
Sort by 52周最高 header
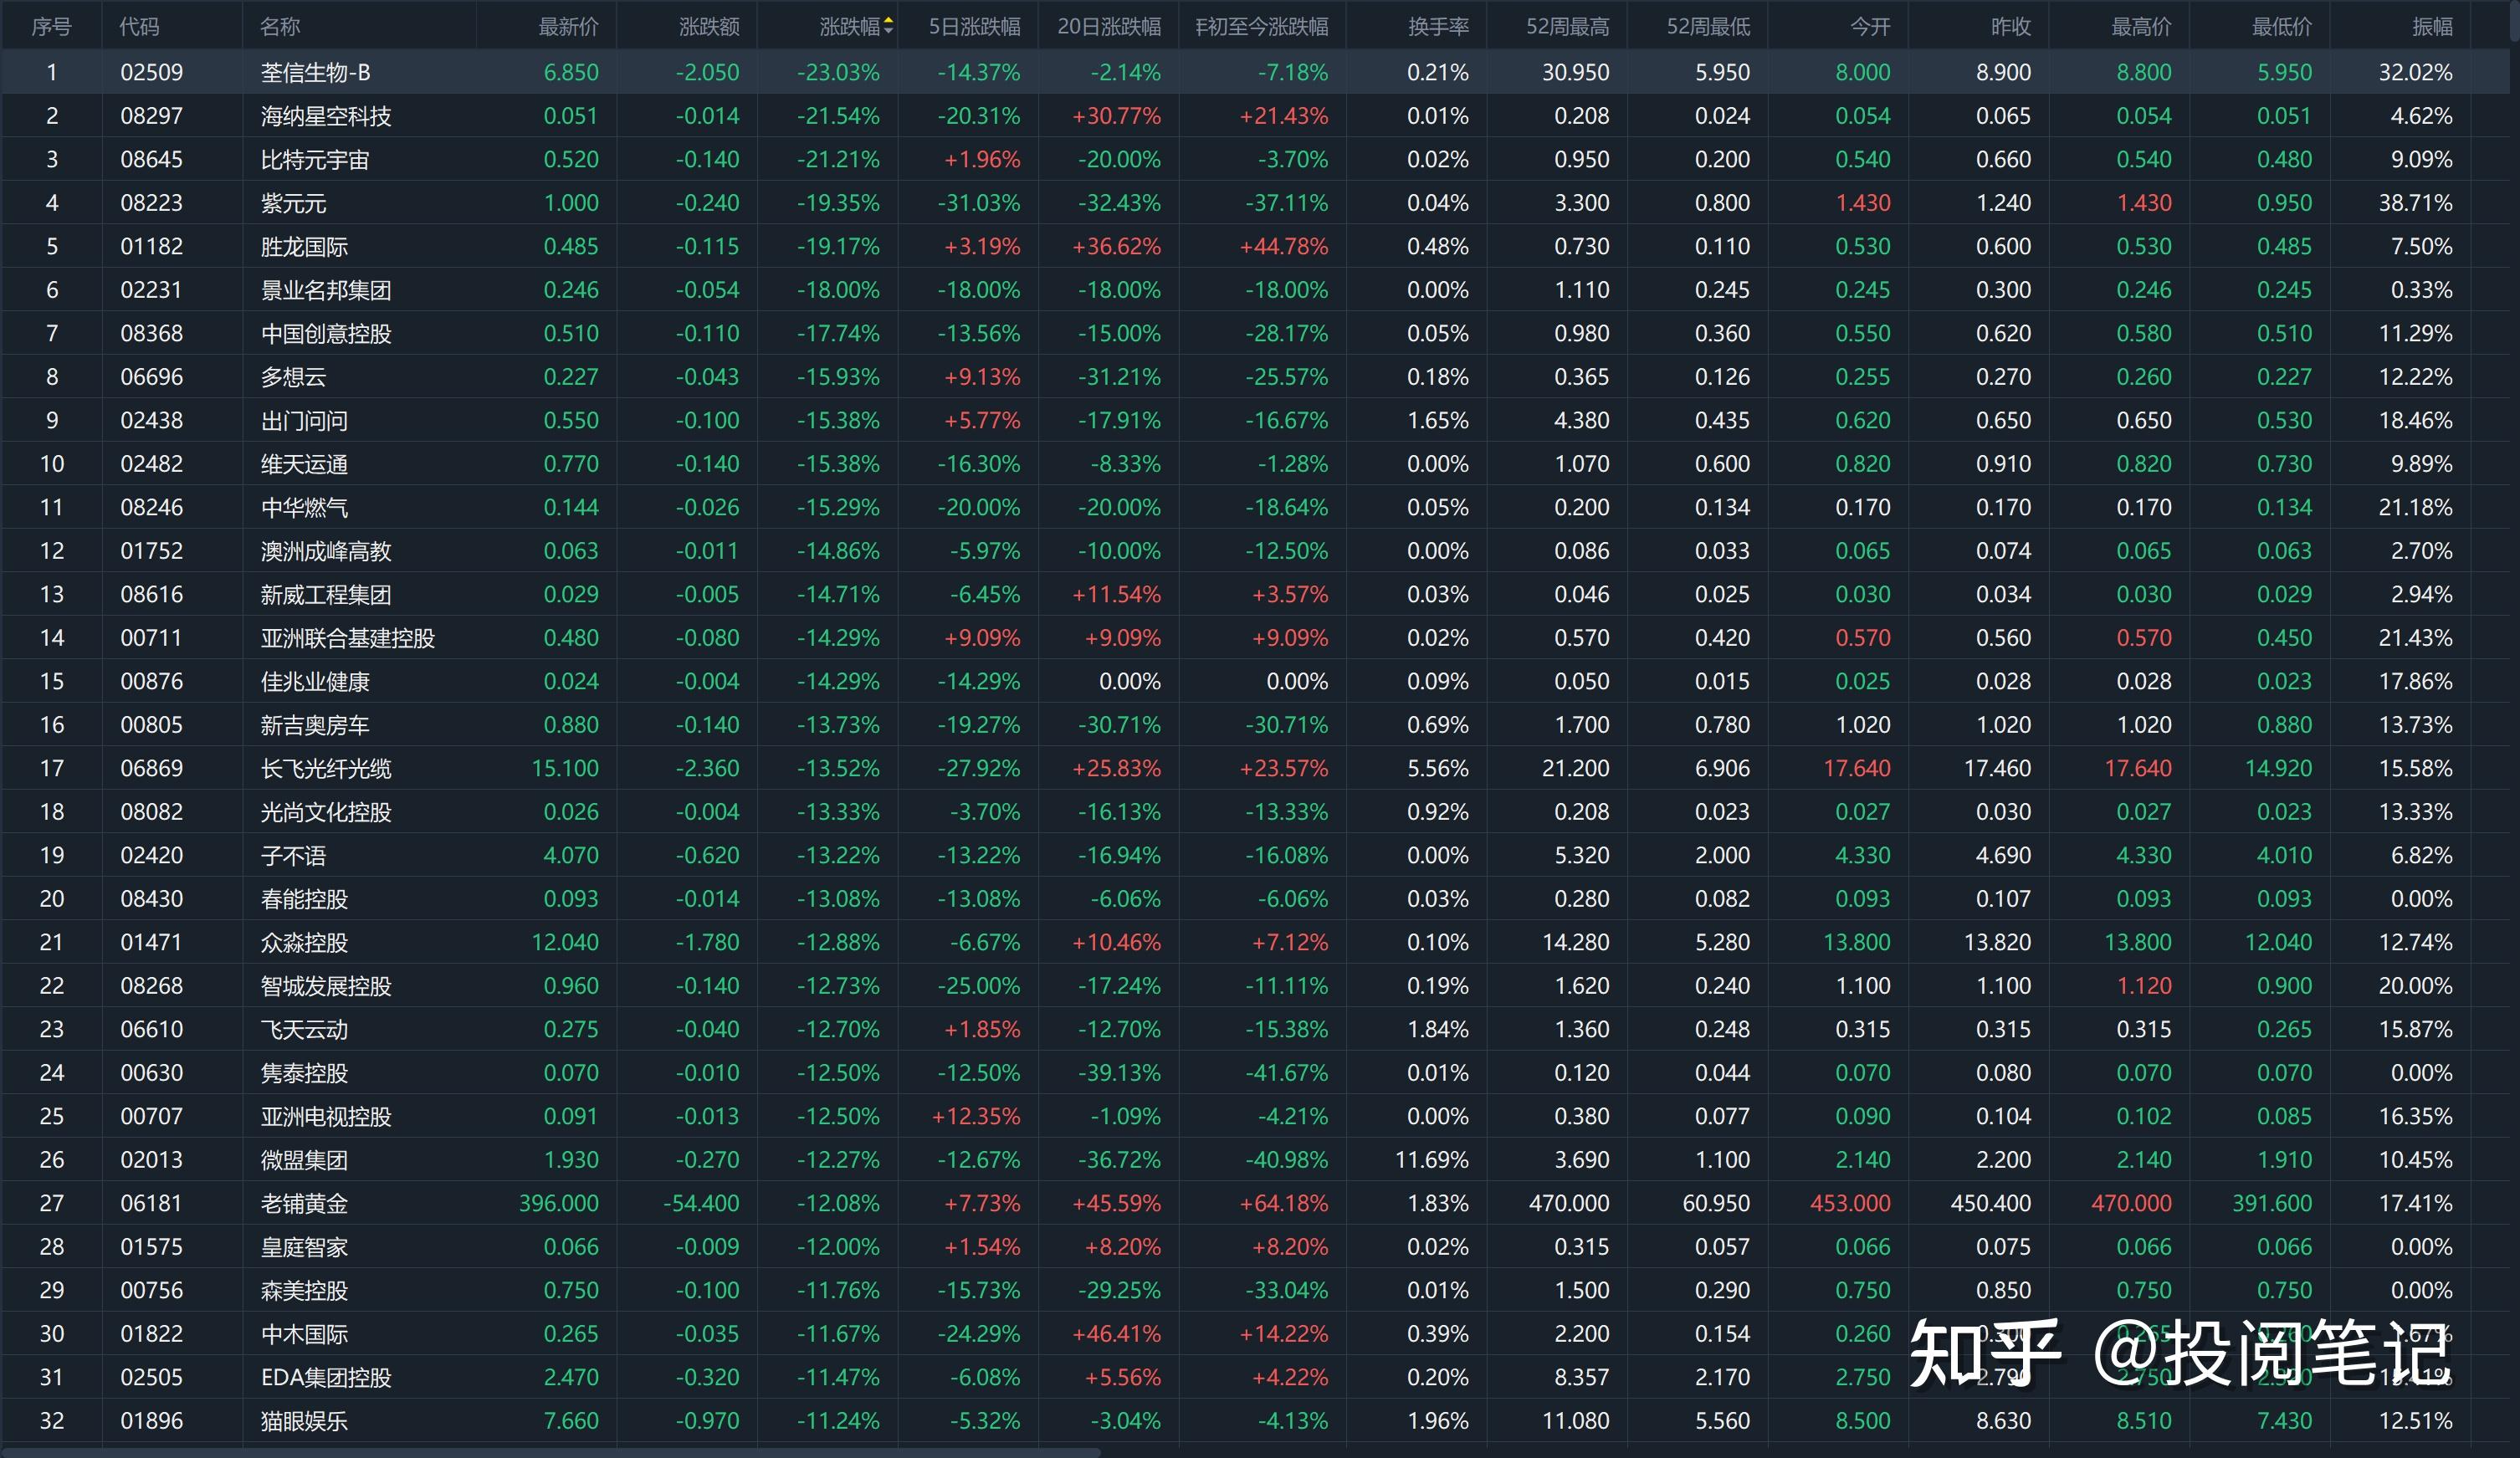pyautogui.click(x=1567, y=26)
